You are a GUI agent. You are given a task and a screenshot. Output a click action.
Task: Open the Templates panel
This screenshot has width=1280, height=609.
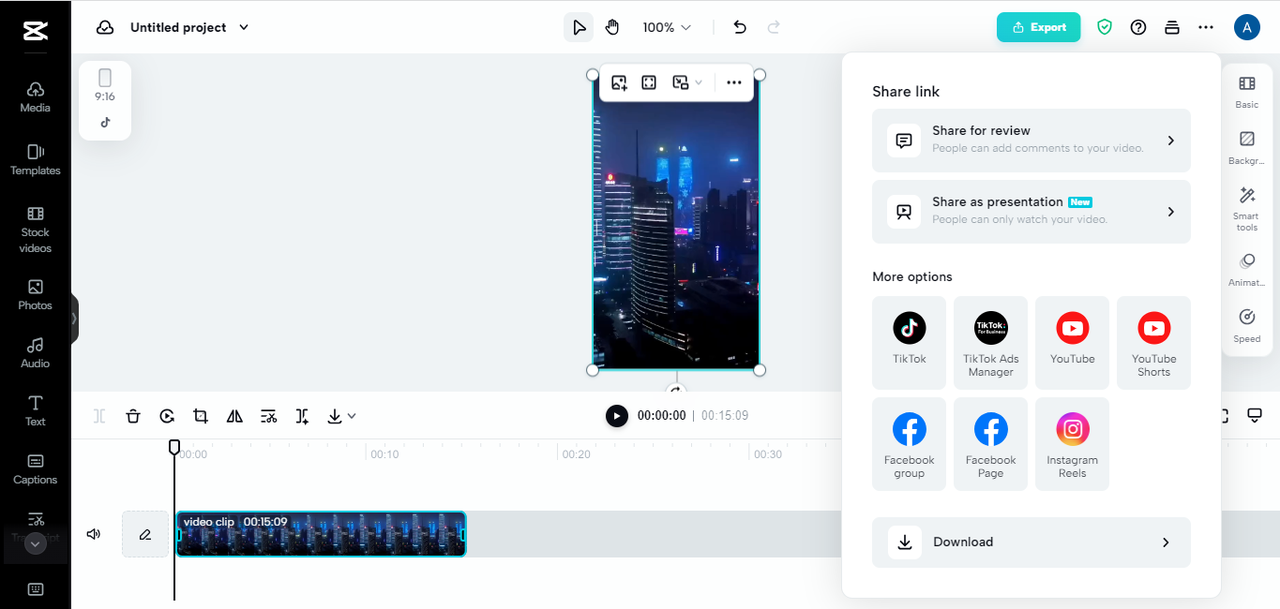click(35, 160)
